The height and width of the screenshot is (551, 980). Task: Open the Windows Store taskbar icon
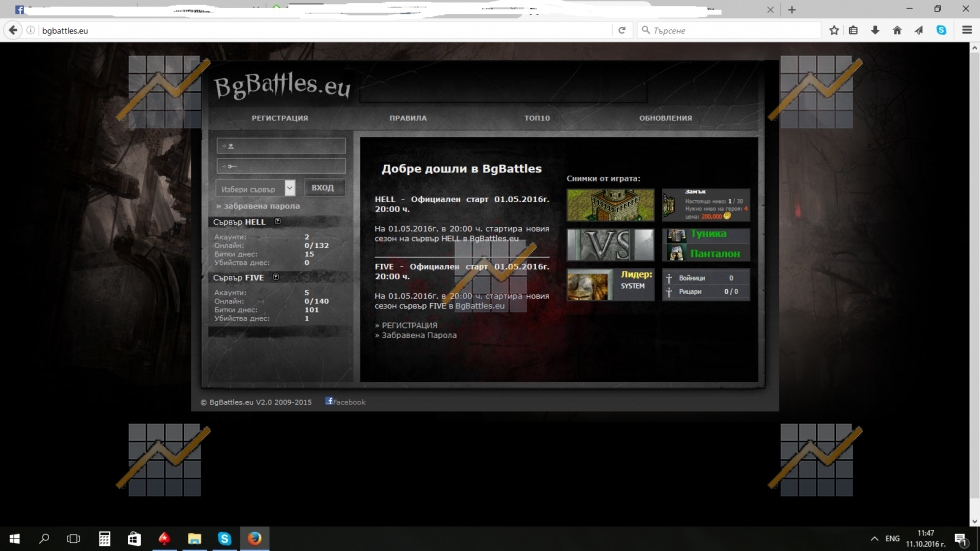pos(134,539)
